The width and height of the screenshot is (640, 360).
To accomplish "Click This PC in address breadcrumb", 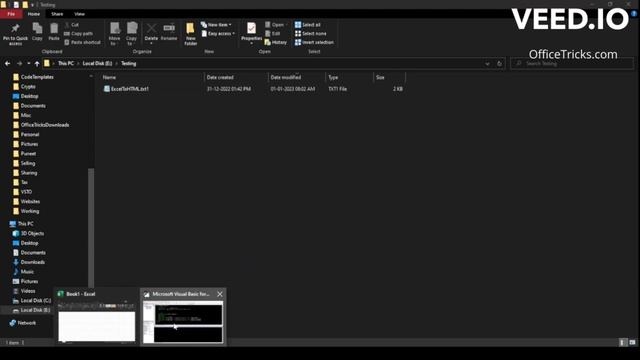I will pos(66,64).
